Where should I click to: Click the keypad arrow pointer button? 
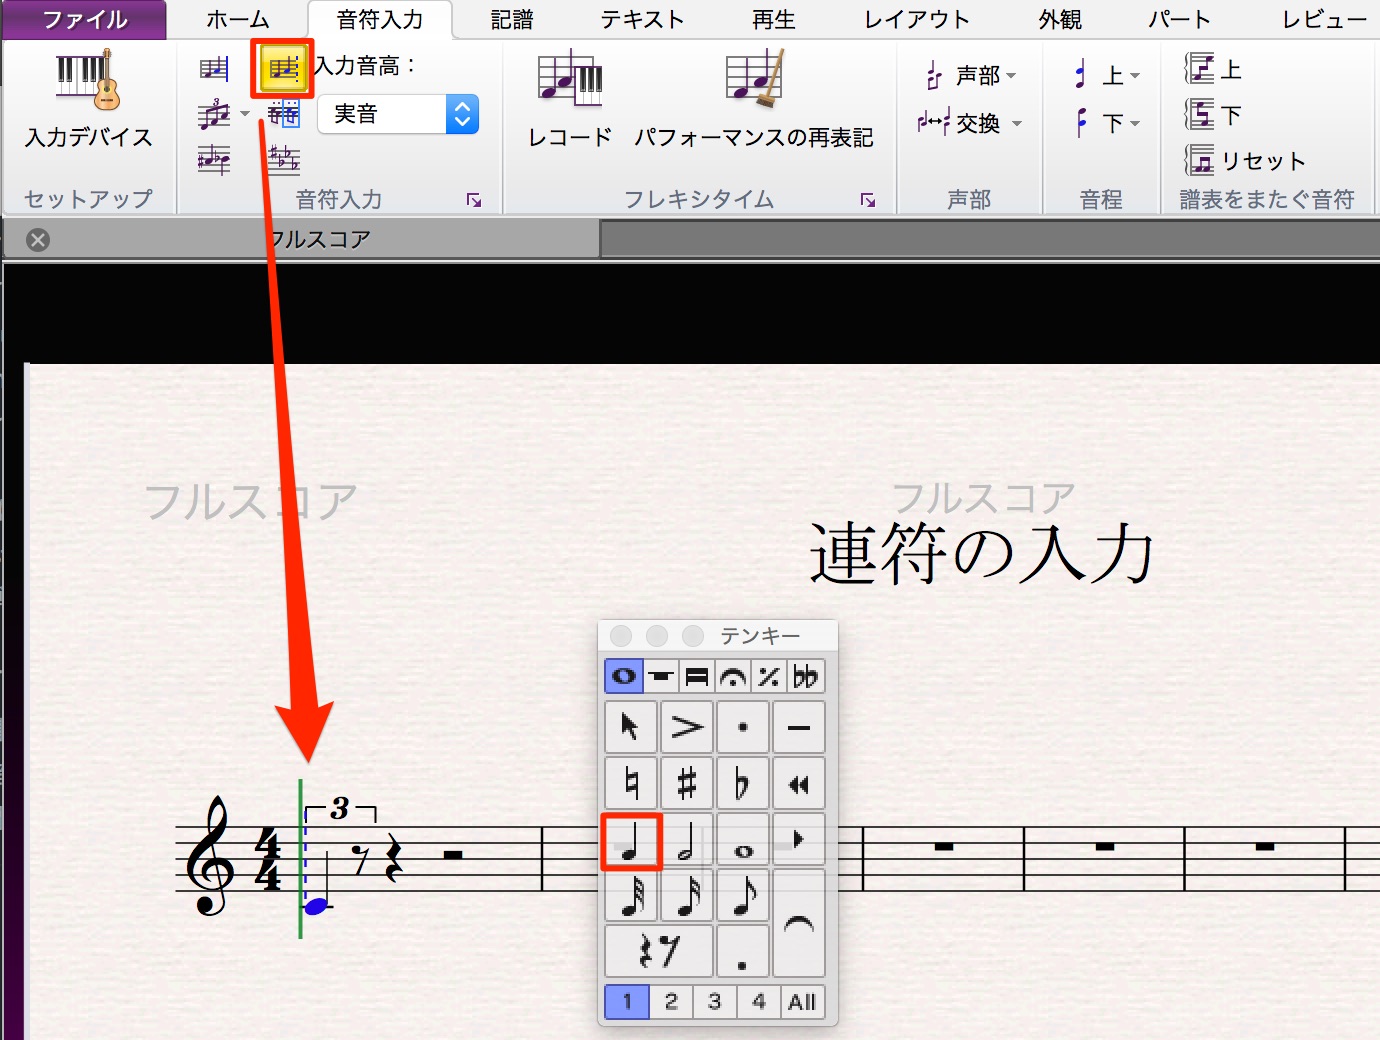(x=631, y=727)
